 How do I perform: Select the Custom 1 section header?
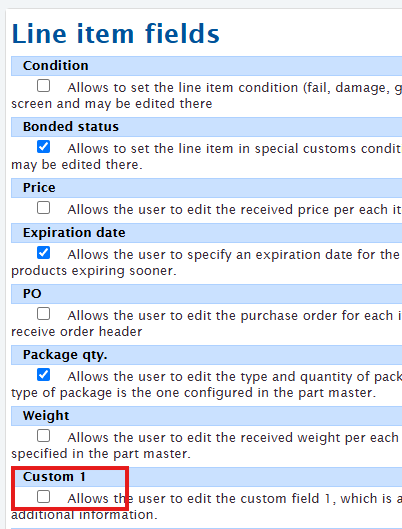pyautogui.click(x=206, y=477)
